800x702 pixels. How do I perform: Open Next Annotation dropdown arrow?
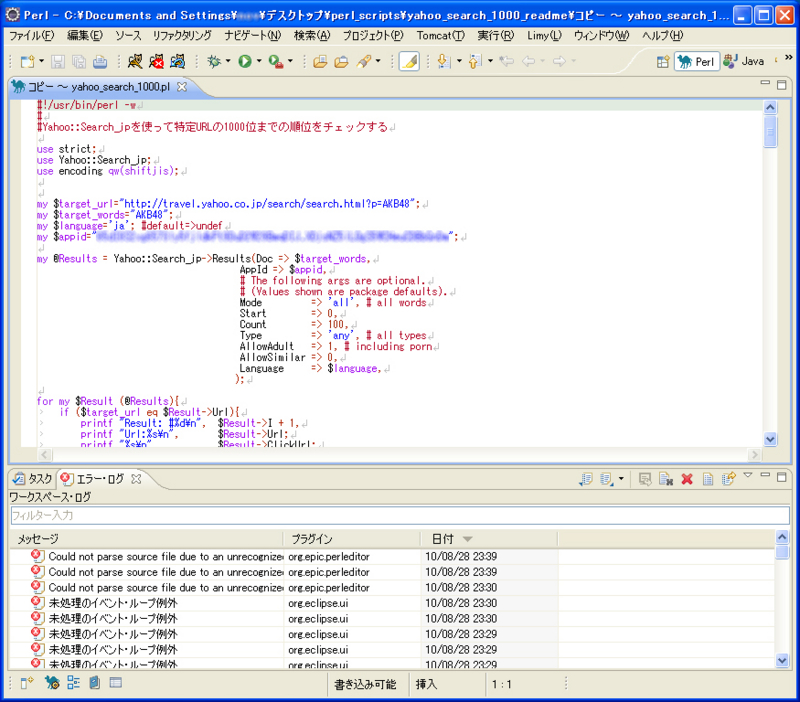pos(459,61)
